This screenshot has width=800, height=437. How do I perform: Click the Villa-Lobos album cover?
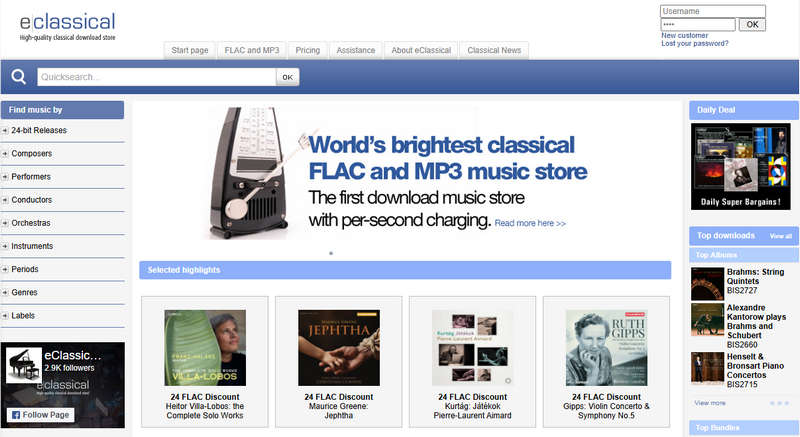click(x=205, y=348)
